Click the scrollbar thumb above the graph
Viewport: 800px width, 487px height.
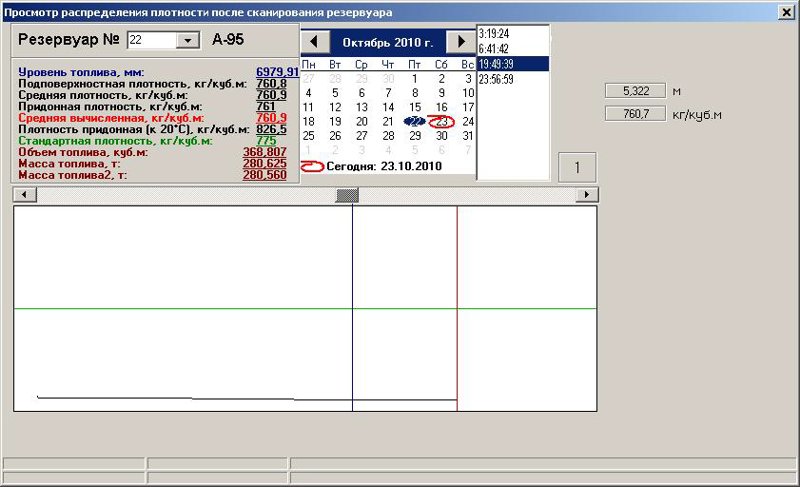[x=347, y=195]
